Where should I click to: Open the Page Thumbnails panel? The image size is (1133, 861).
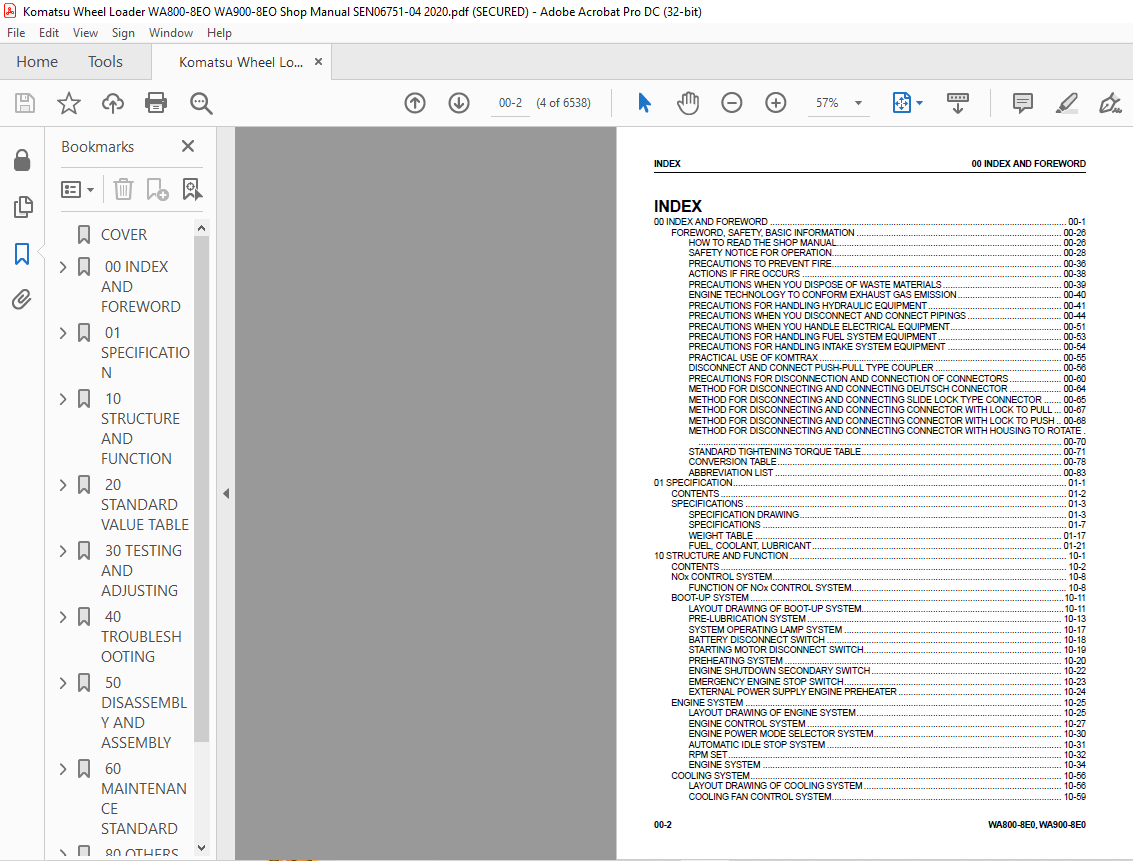[x=22, y=207]
